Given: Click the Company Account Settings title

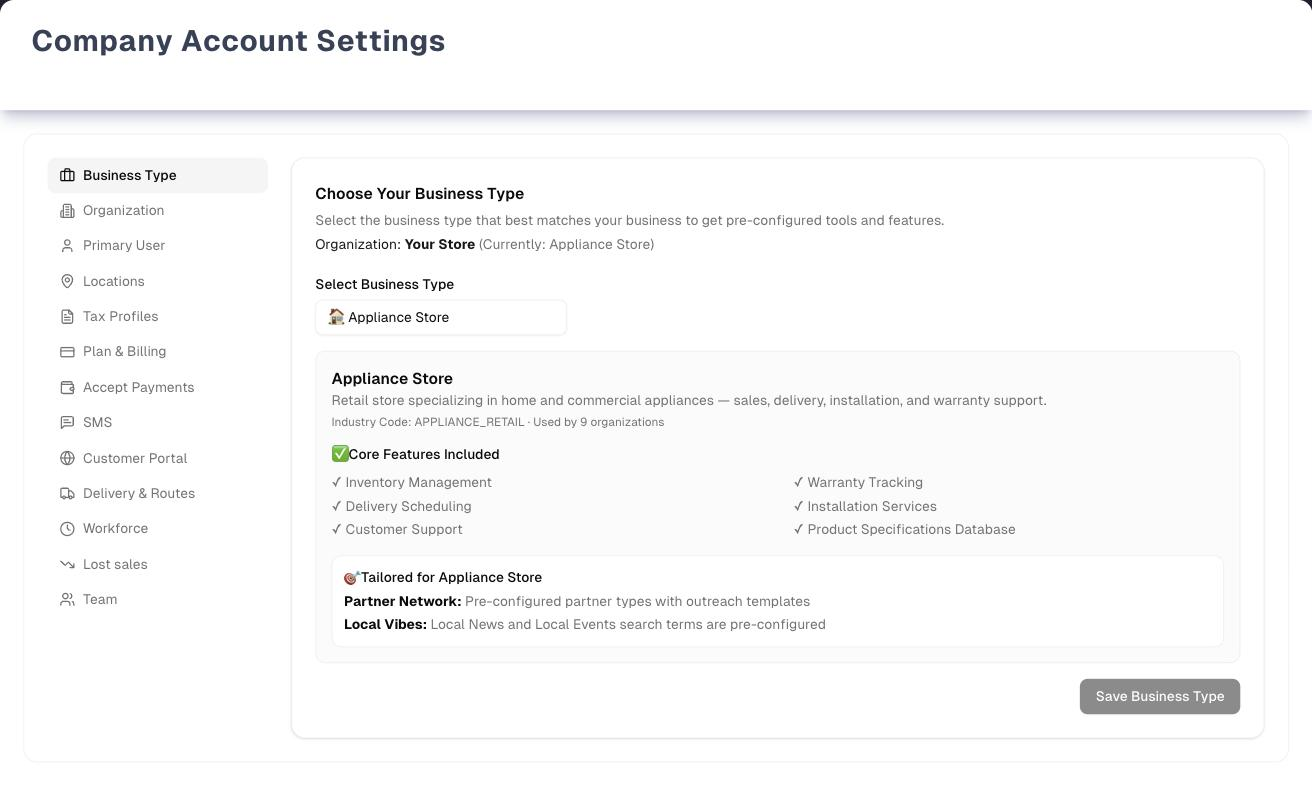Looking at the screenshot, I should click(x=239, y=41).
